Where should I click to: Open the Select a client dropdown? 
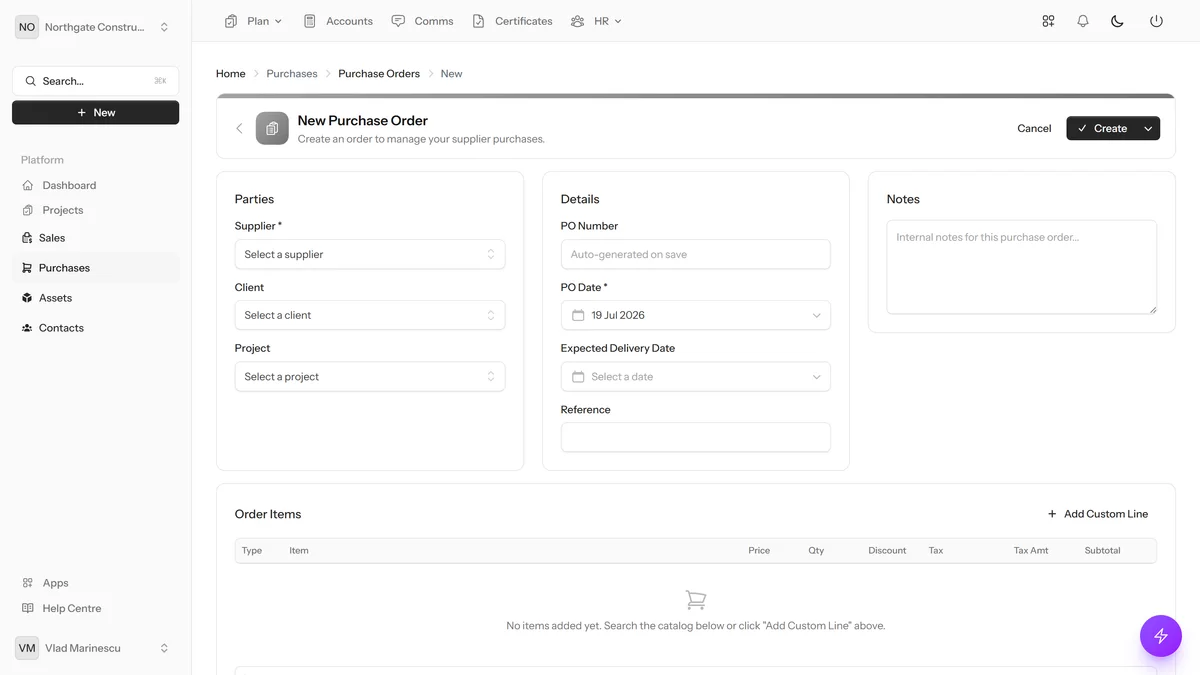tap(370, 315)
